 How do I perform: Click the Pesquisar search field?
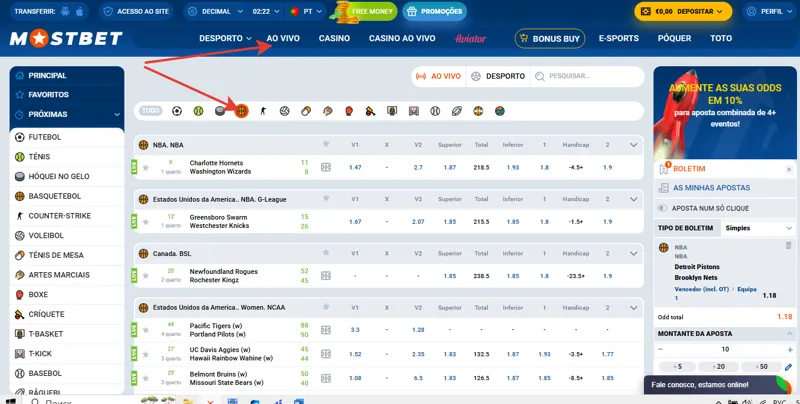coord(585,76)
